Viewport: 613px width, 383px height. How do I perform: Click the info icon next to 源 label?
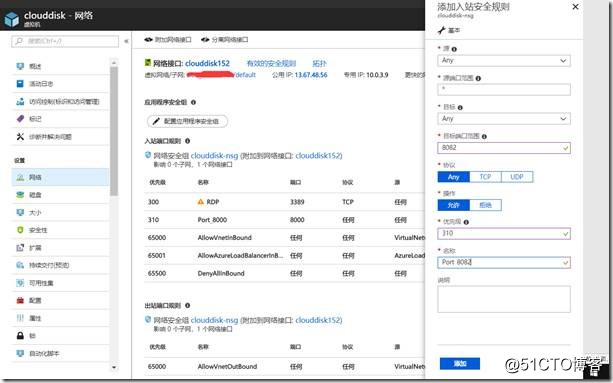pyautogui.click(x=454, y=49)
